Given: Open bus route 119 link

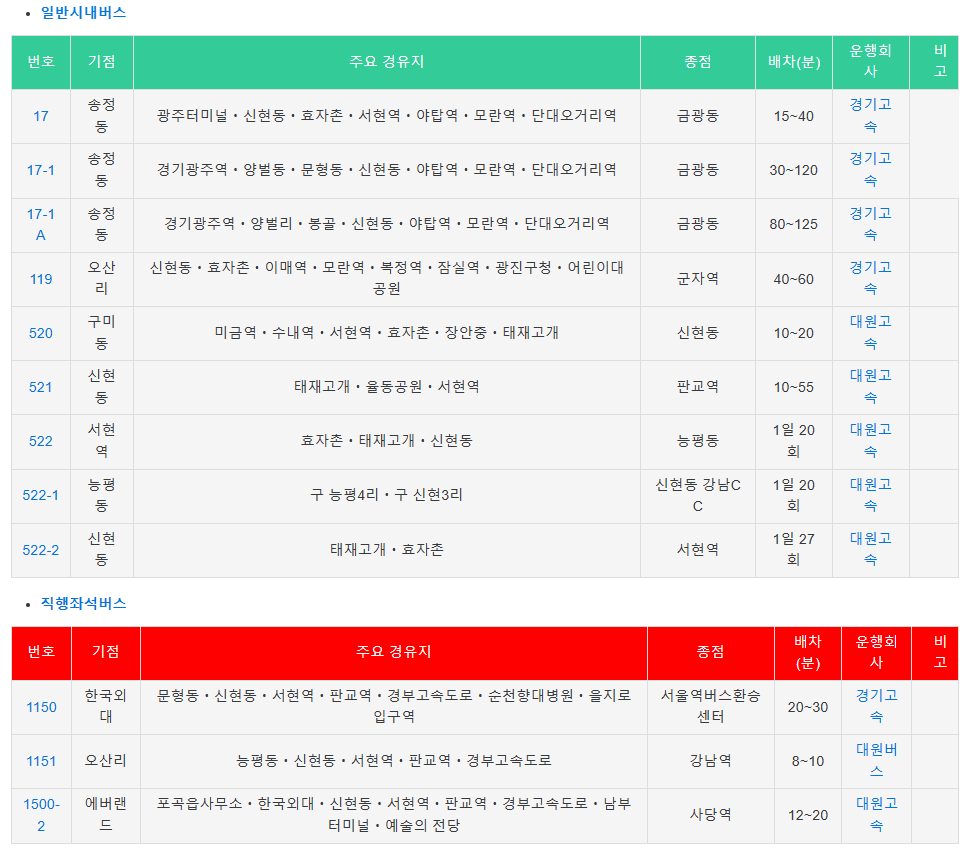Looking at the screenshot, I should 41,279.
